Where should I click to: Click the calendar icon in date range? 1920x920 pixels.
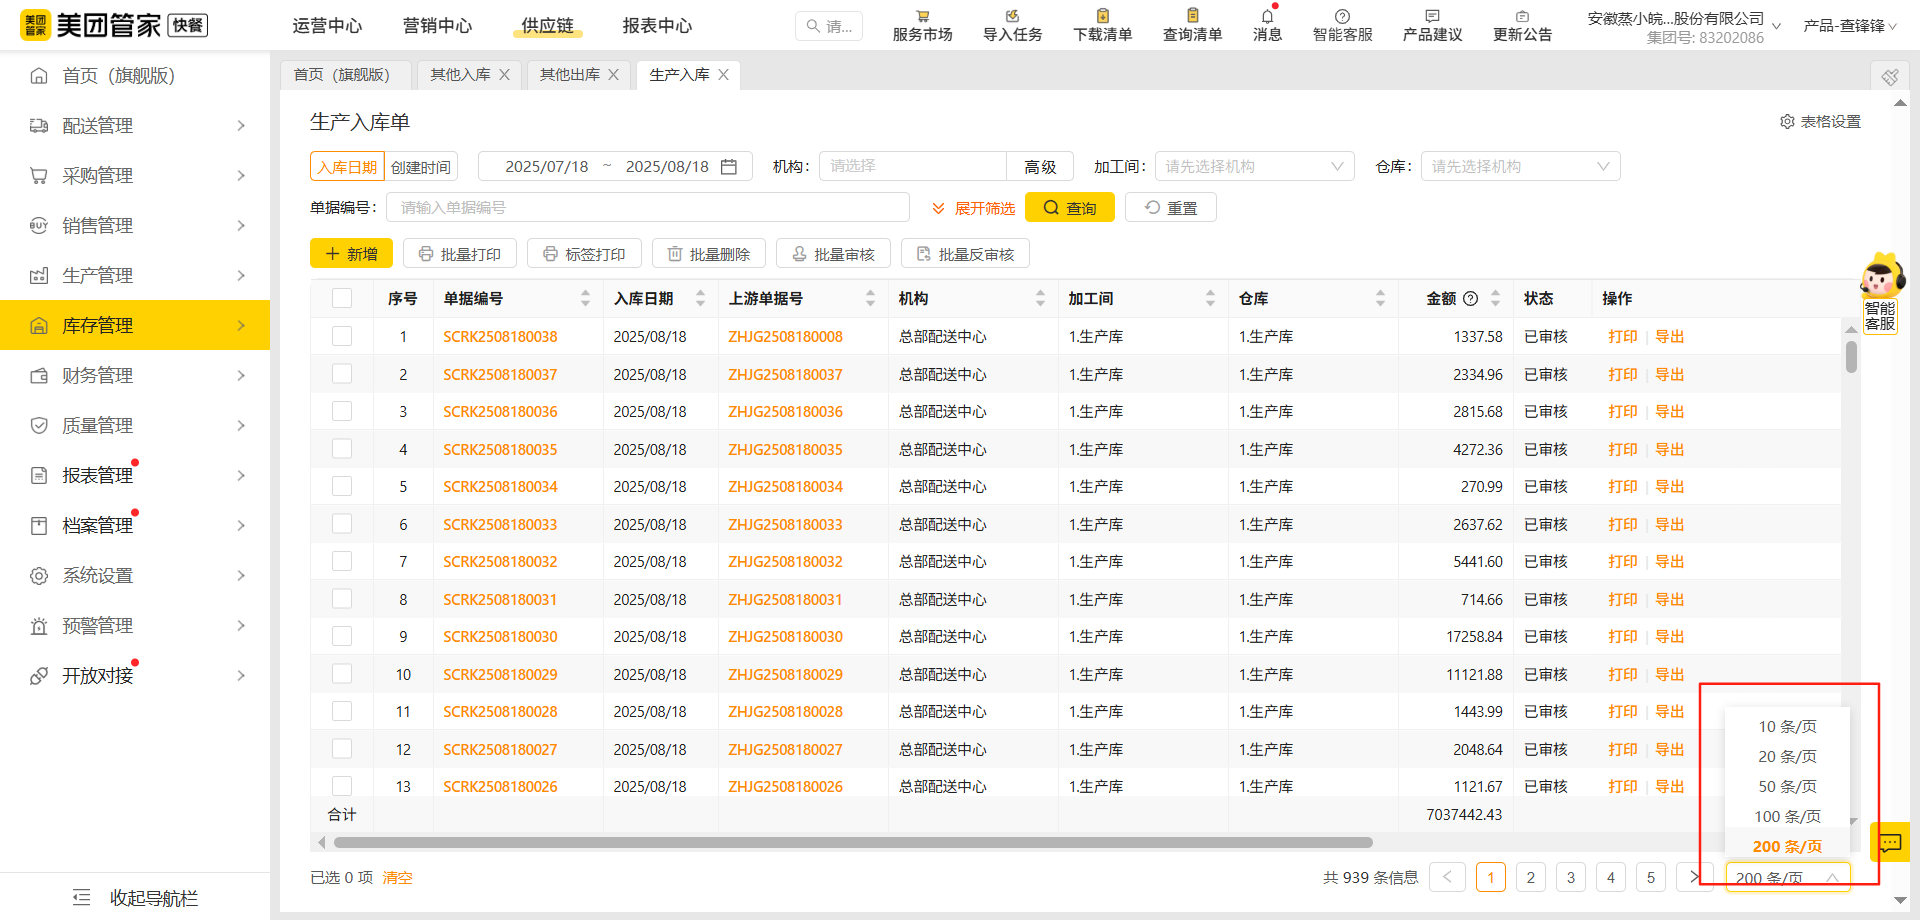pyautogui.click(x=729, y=167)
